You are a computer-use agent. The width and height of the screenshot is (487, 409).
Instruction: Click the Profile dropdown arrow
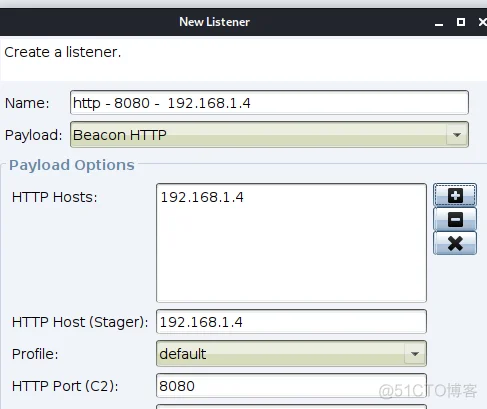[415, 354]
